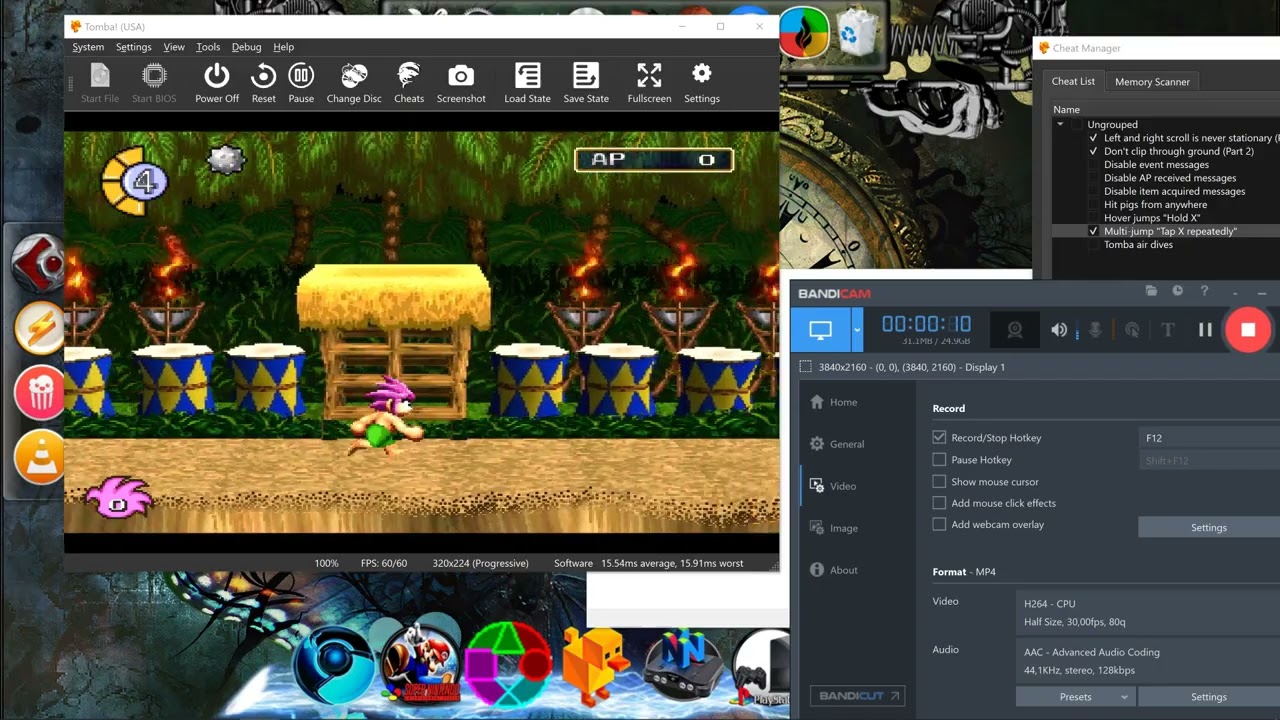Open Bandicam output folder icon
Image resolution: width=1280 pixels, height=720 pixels.
(x=1151, y=291)
